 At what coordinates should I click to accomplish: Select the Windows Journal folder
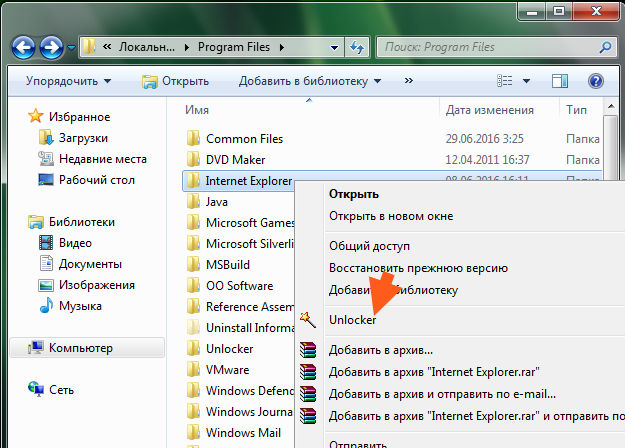(250, 412)
